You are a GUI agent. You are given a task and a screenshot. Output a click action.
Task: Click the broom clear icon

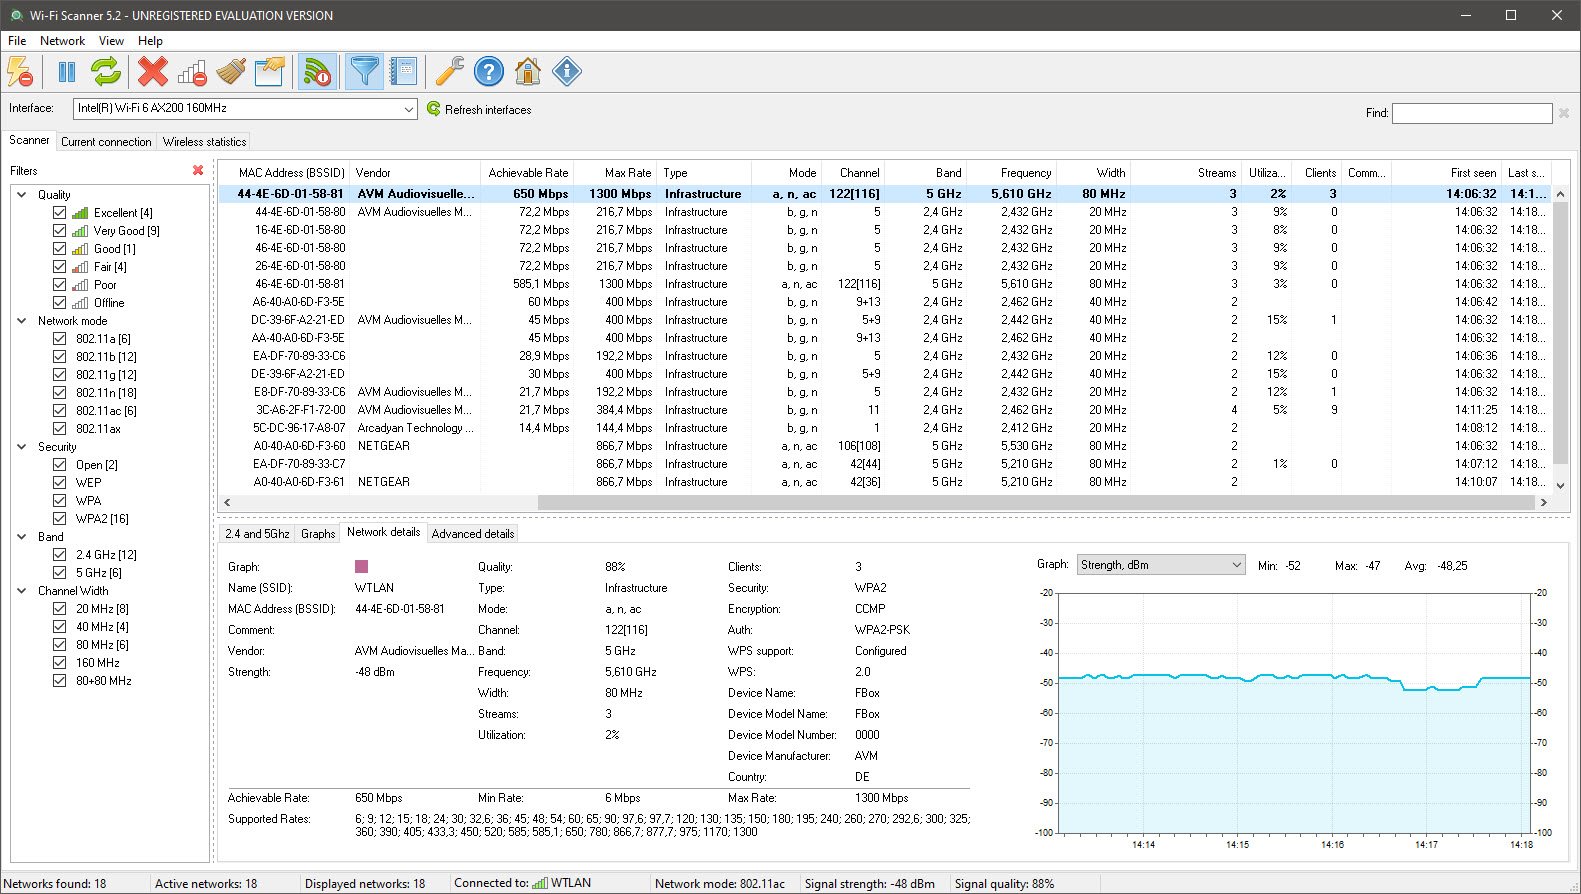coord(231,72)
